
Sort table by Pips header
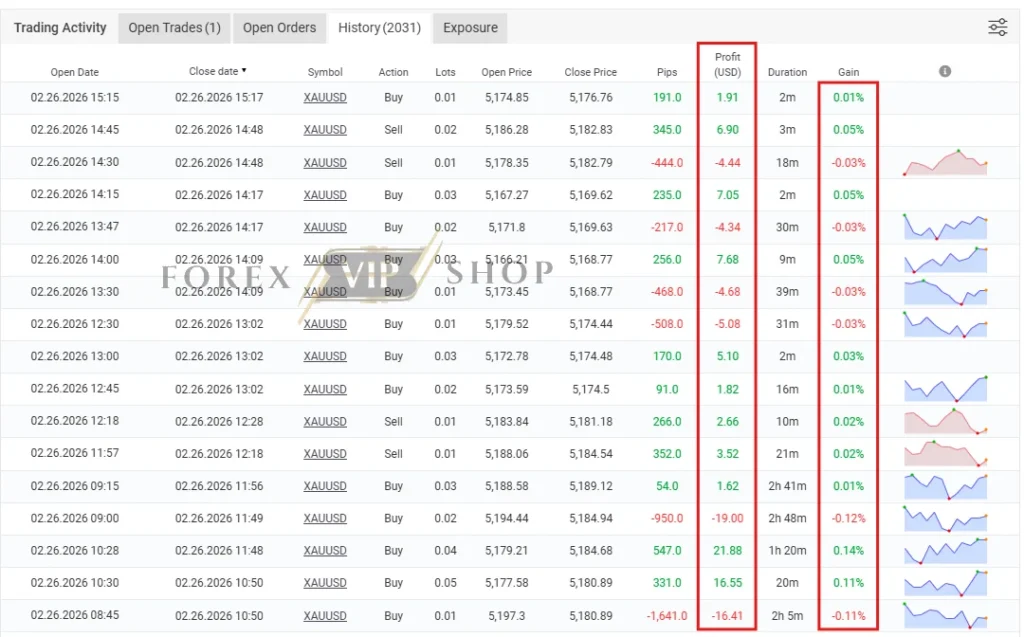667,72
